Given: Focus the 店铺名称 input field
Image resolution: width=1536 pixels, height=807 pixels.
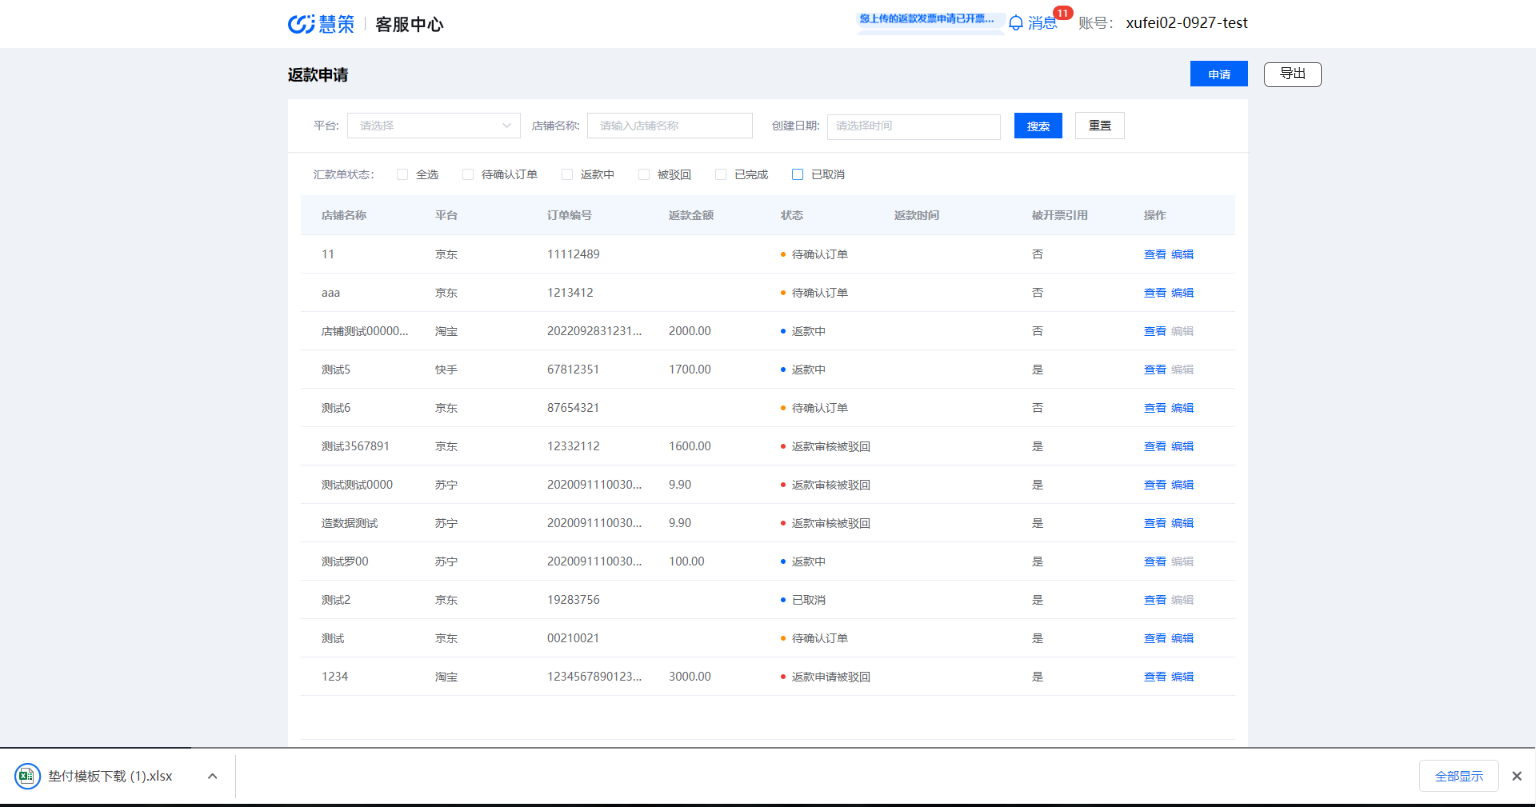Looking at the screenshot, I should (670, 126).
